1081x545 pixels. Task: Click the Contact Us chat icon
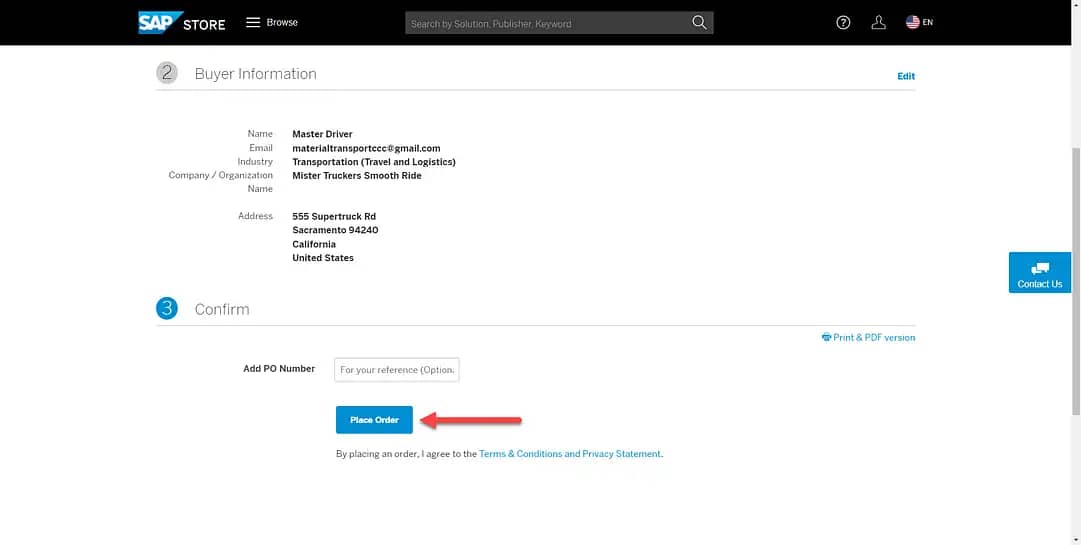coord(1040,268)
